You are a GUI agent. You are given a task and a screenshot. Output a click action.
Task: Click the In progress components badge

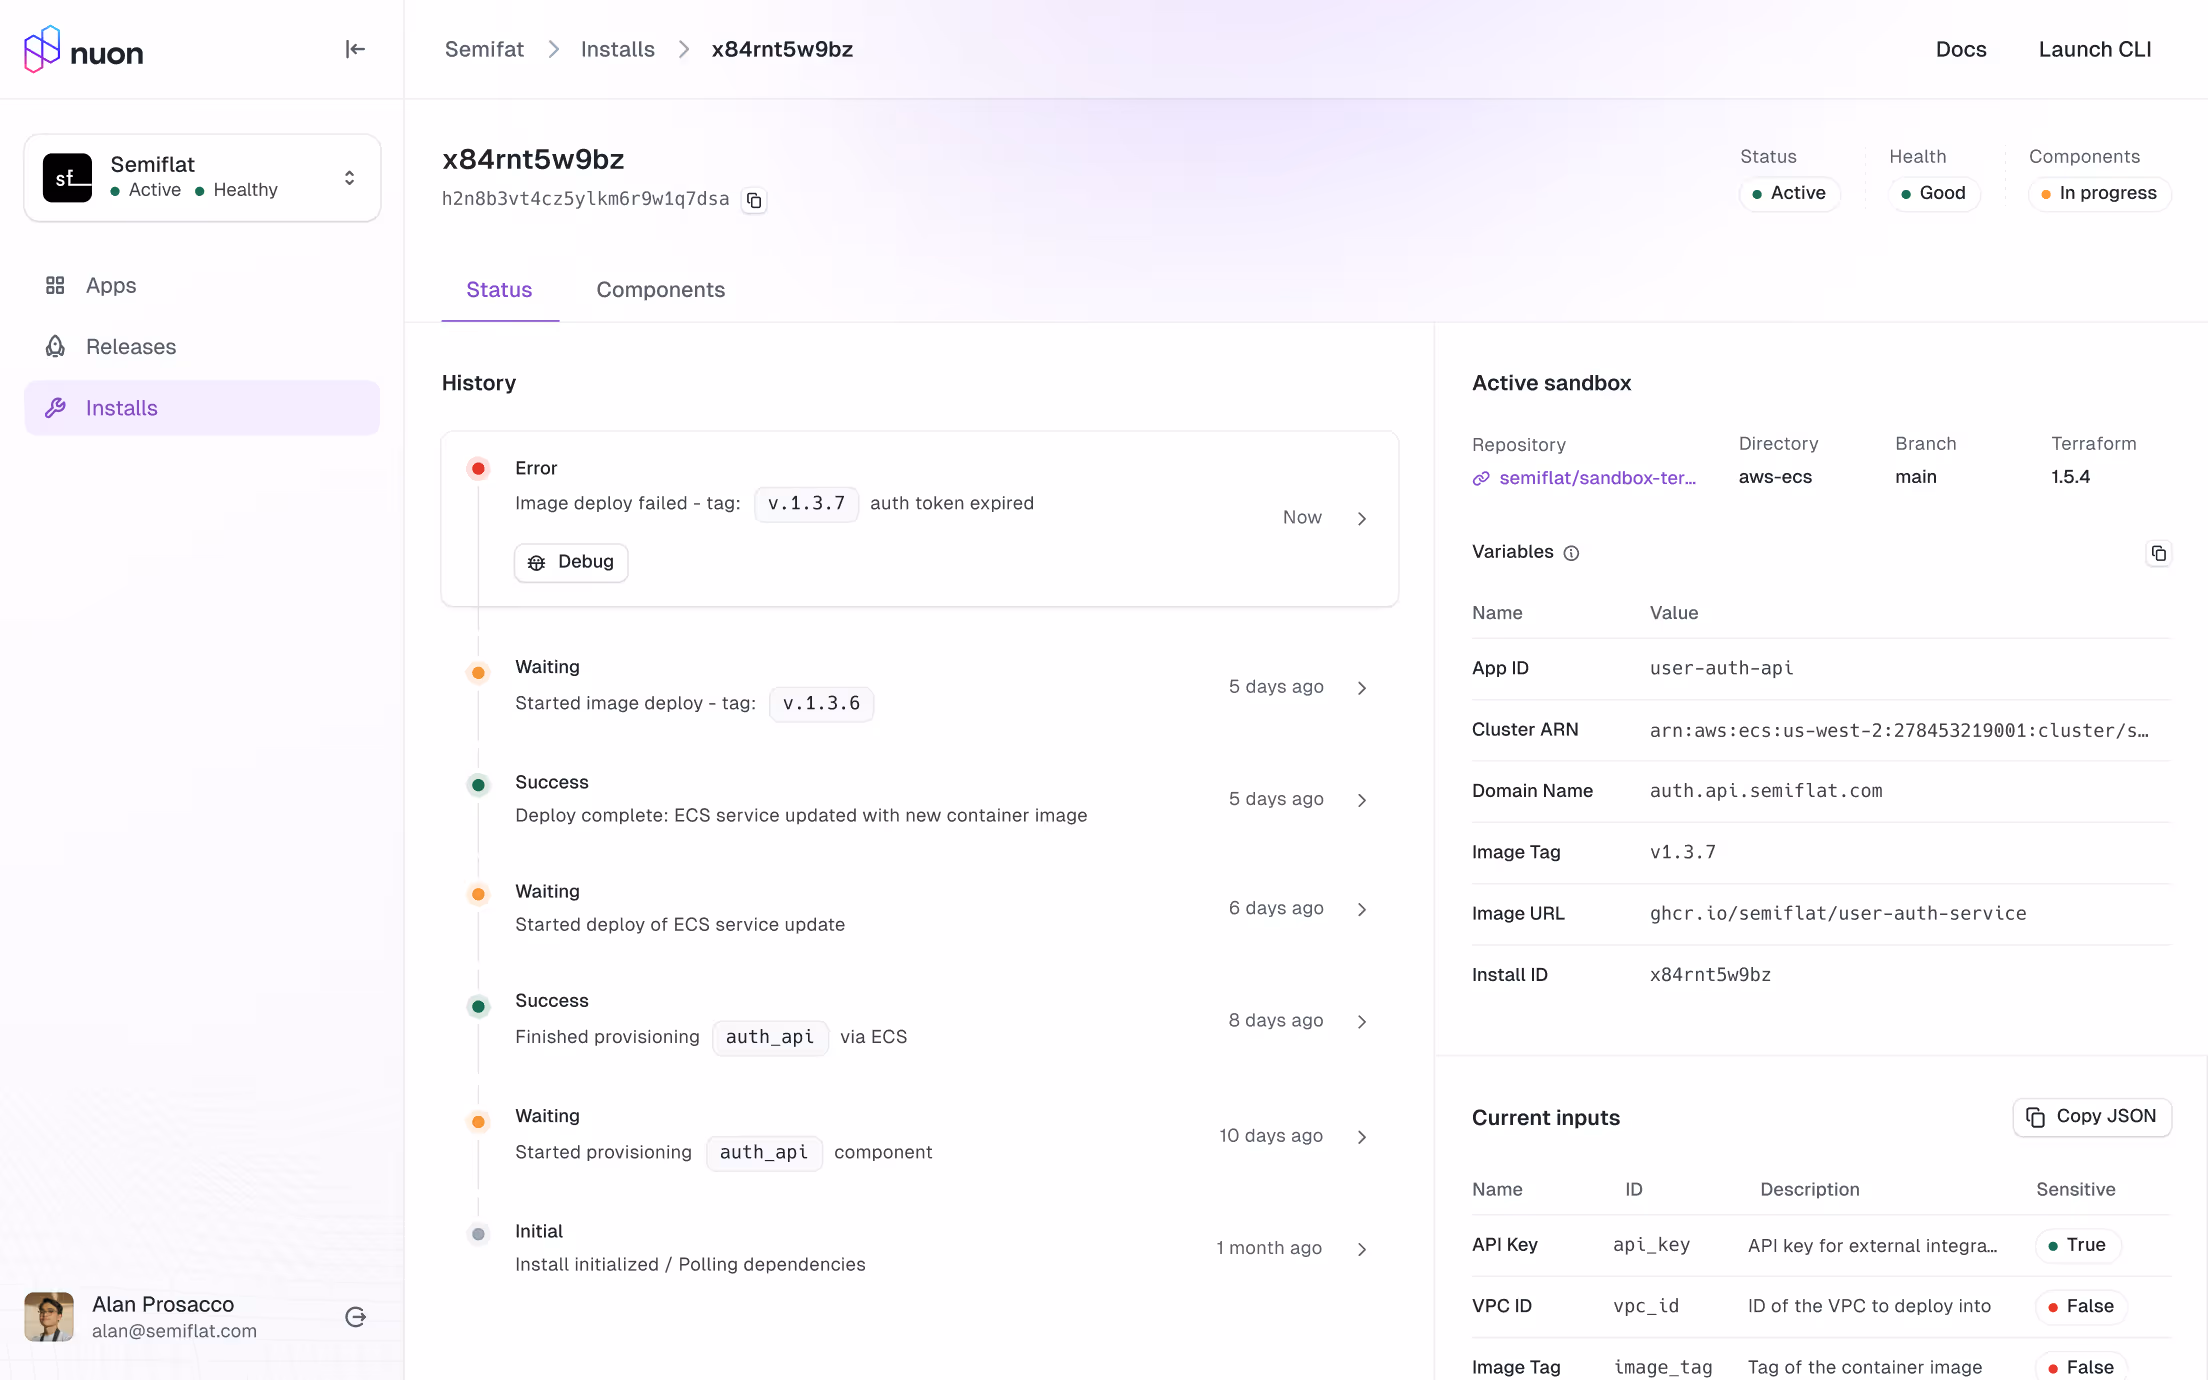[x=2099, y=193]
